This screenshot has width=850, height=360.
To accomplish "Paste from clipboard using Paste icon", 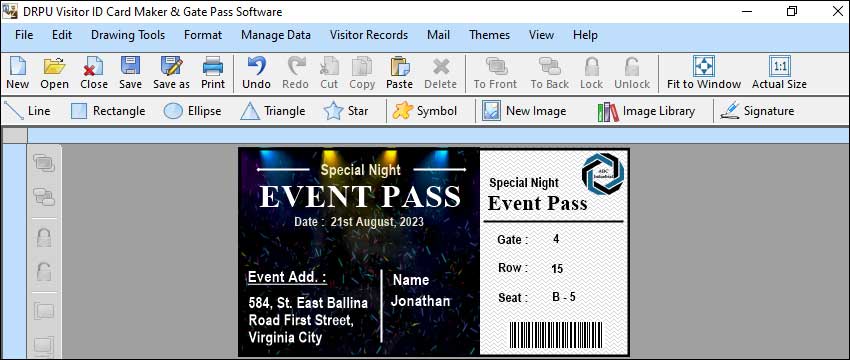I will point(400,73).
